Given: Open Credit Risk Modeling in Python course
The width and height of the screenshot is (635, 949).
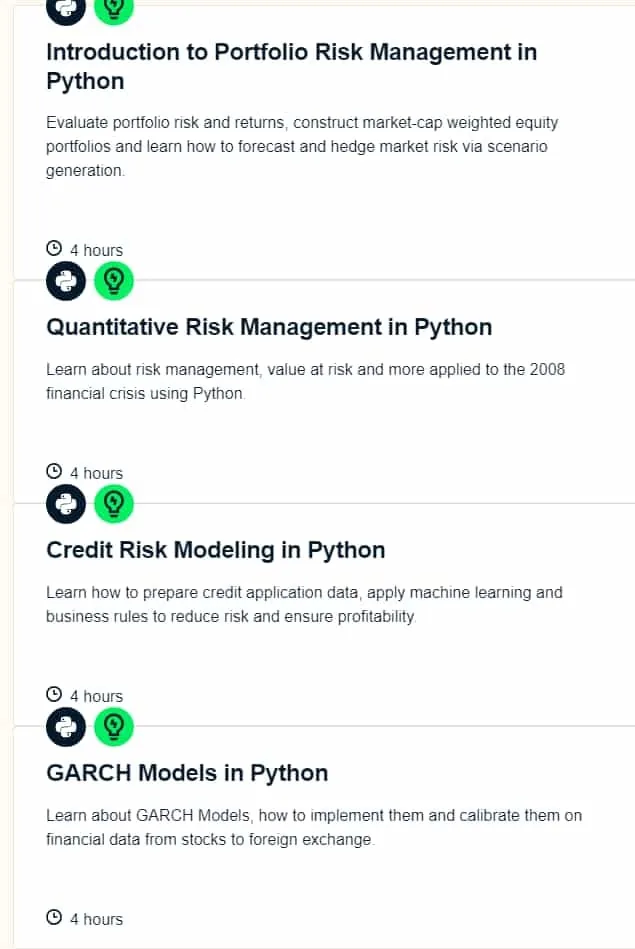Looking at the screenshot, I should pos(216,550).
